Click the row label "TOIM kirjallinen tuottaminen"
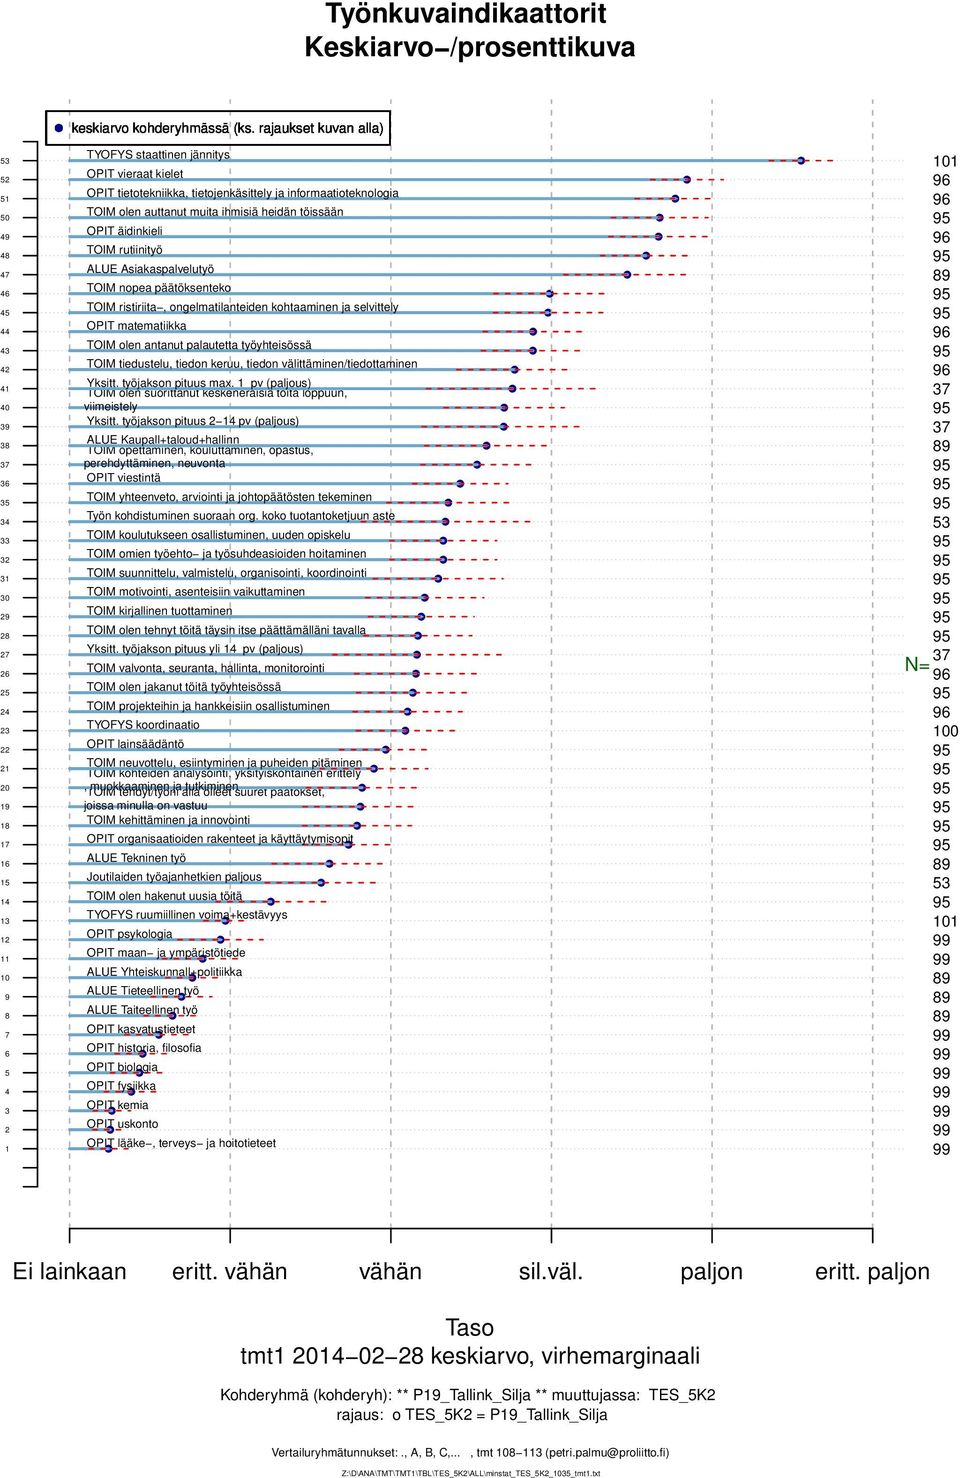 tap(159, 611)
